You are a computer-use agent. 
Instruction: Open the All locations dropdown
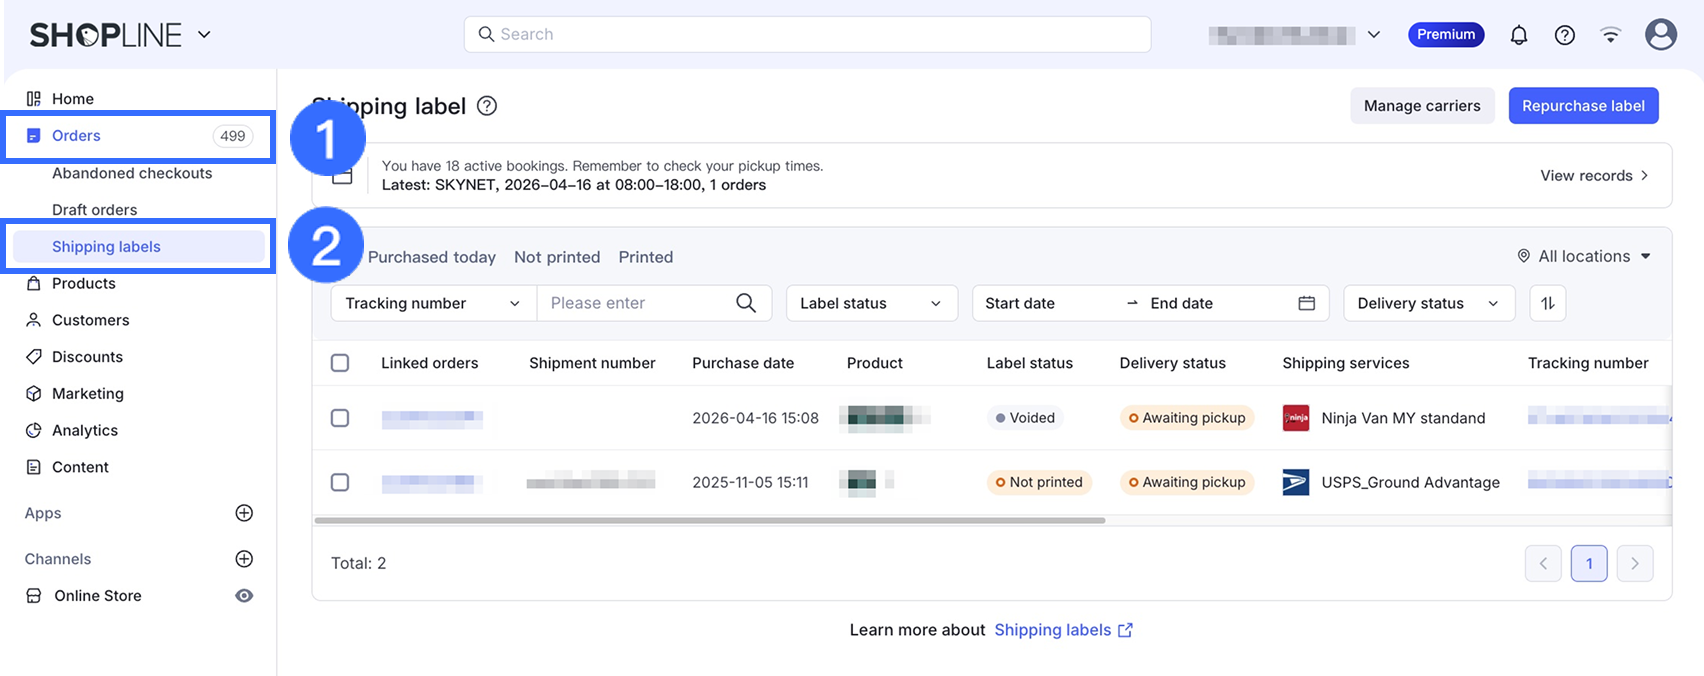coord(1584,256)
